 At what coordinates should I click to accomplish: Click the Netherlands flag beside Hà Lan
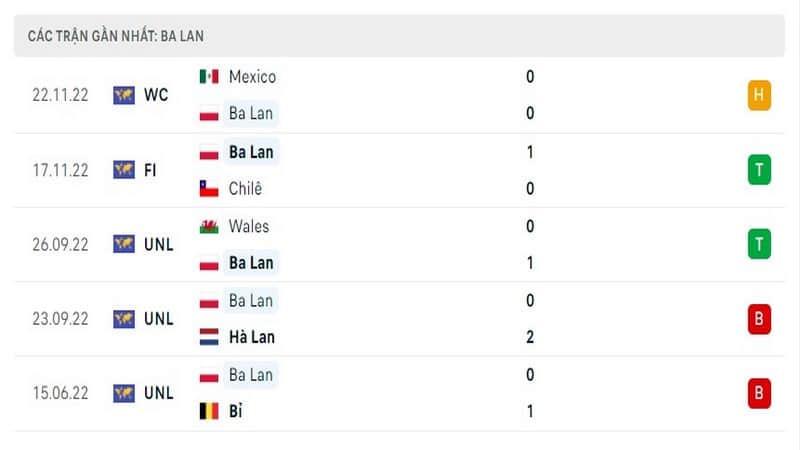pyautogui.click(x=209, y=337)
